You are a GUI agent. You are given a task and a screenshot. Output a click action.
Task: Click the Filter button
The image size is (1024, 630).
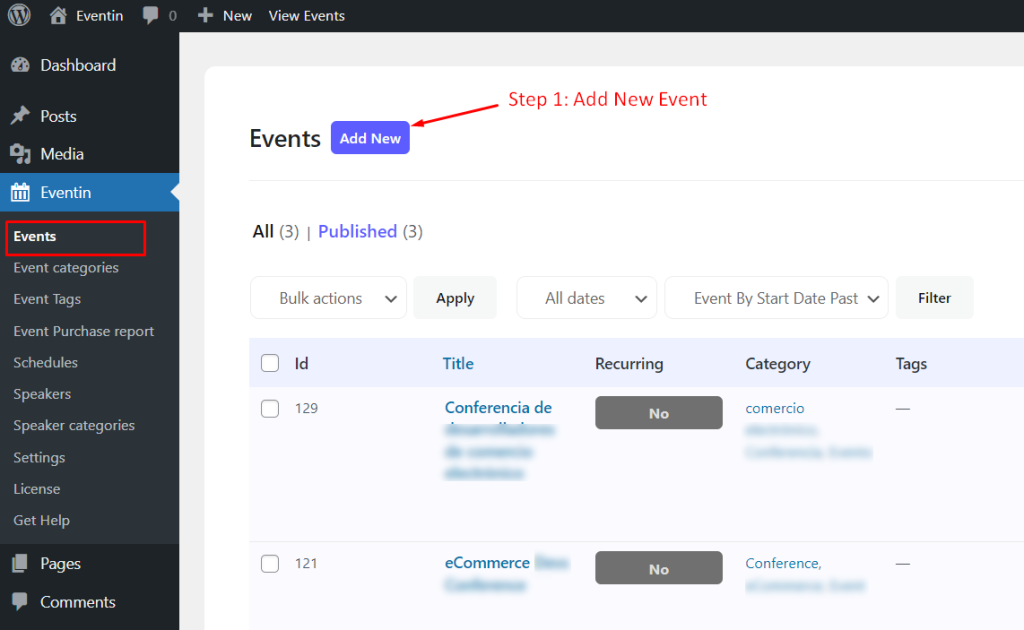935,298
